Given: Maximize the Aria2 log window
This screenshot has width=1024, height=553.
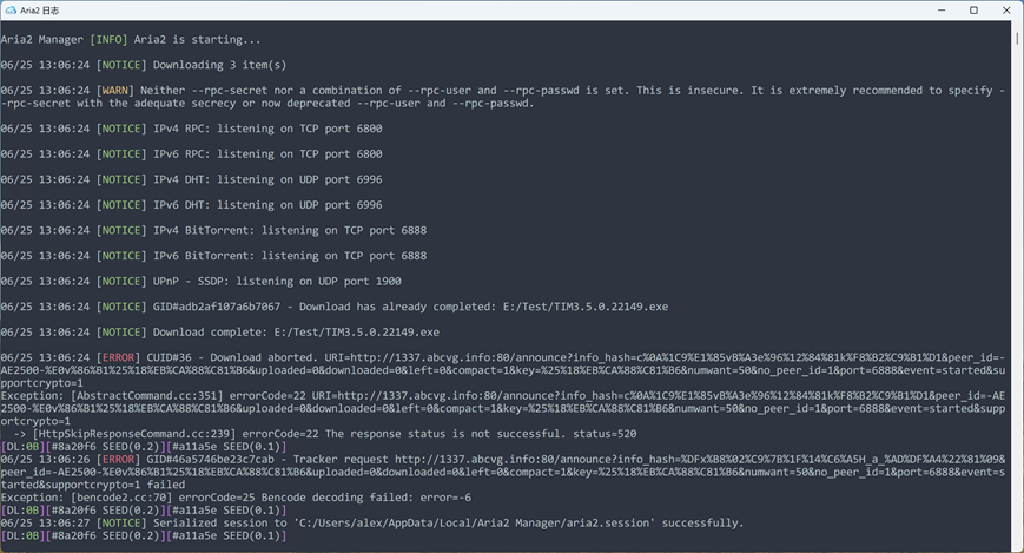Looking at the screenshot, I should pos(973,10).
